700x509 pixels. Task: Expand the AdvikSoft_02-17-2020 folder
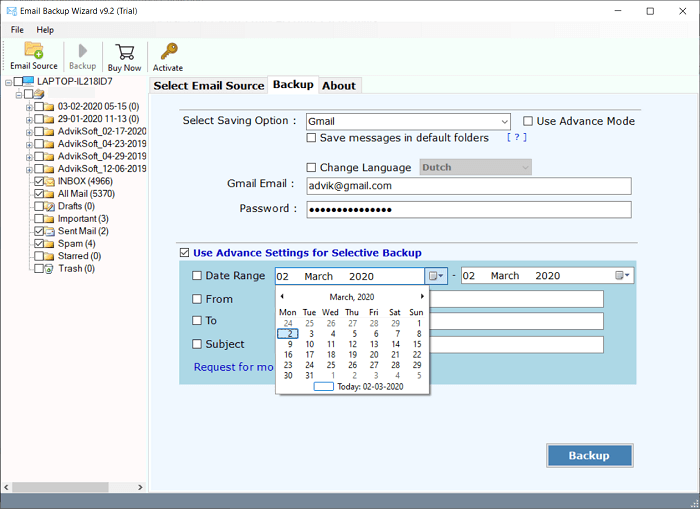point(29,133)
